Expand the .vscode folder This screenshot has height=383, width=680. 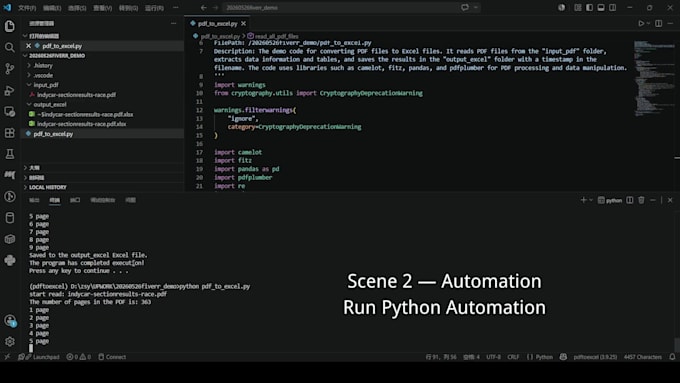pos(29,75)
